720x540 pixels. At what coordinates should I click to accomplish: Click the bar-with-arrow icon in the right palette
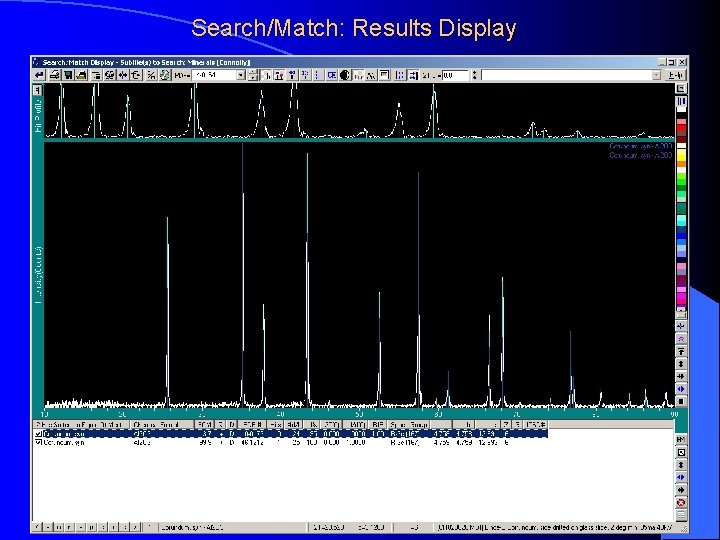click(x=681, y=351)
